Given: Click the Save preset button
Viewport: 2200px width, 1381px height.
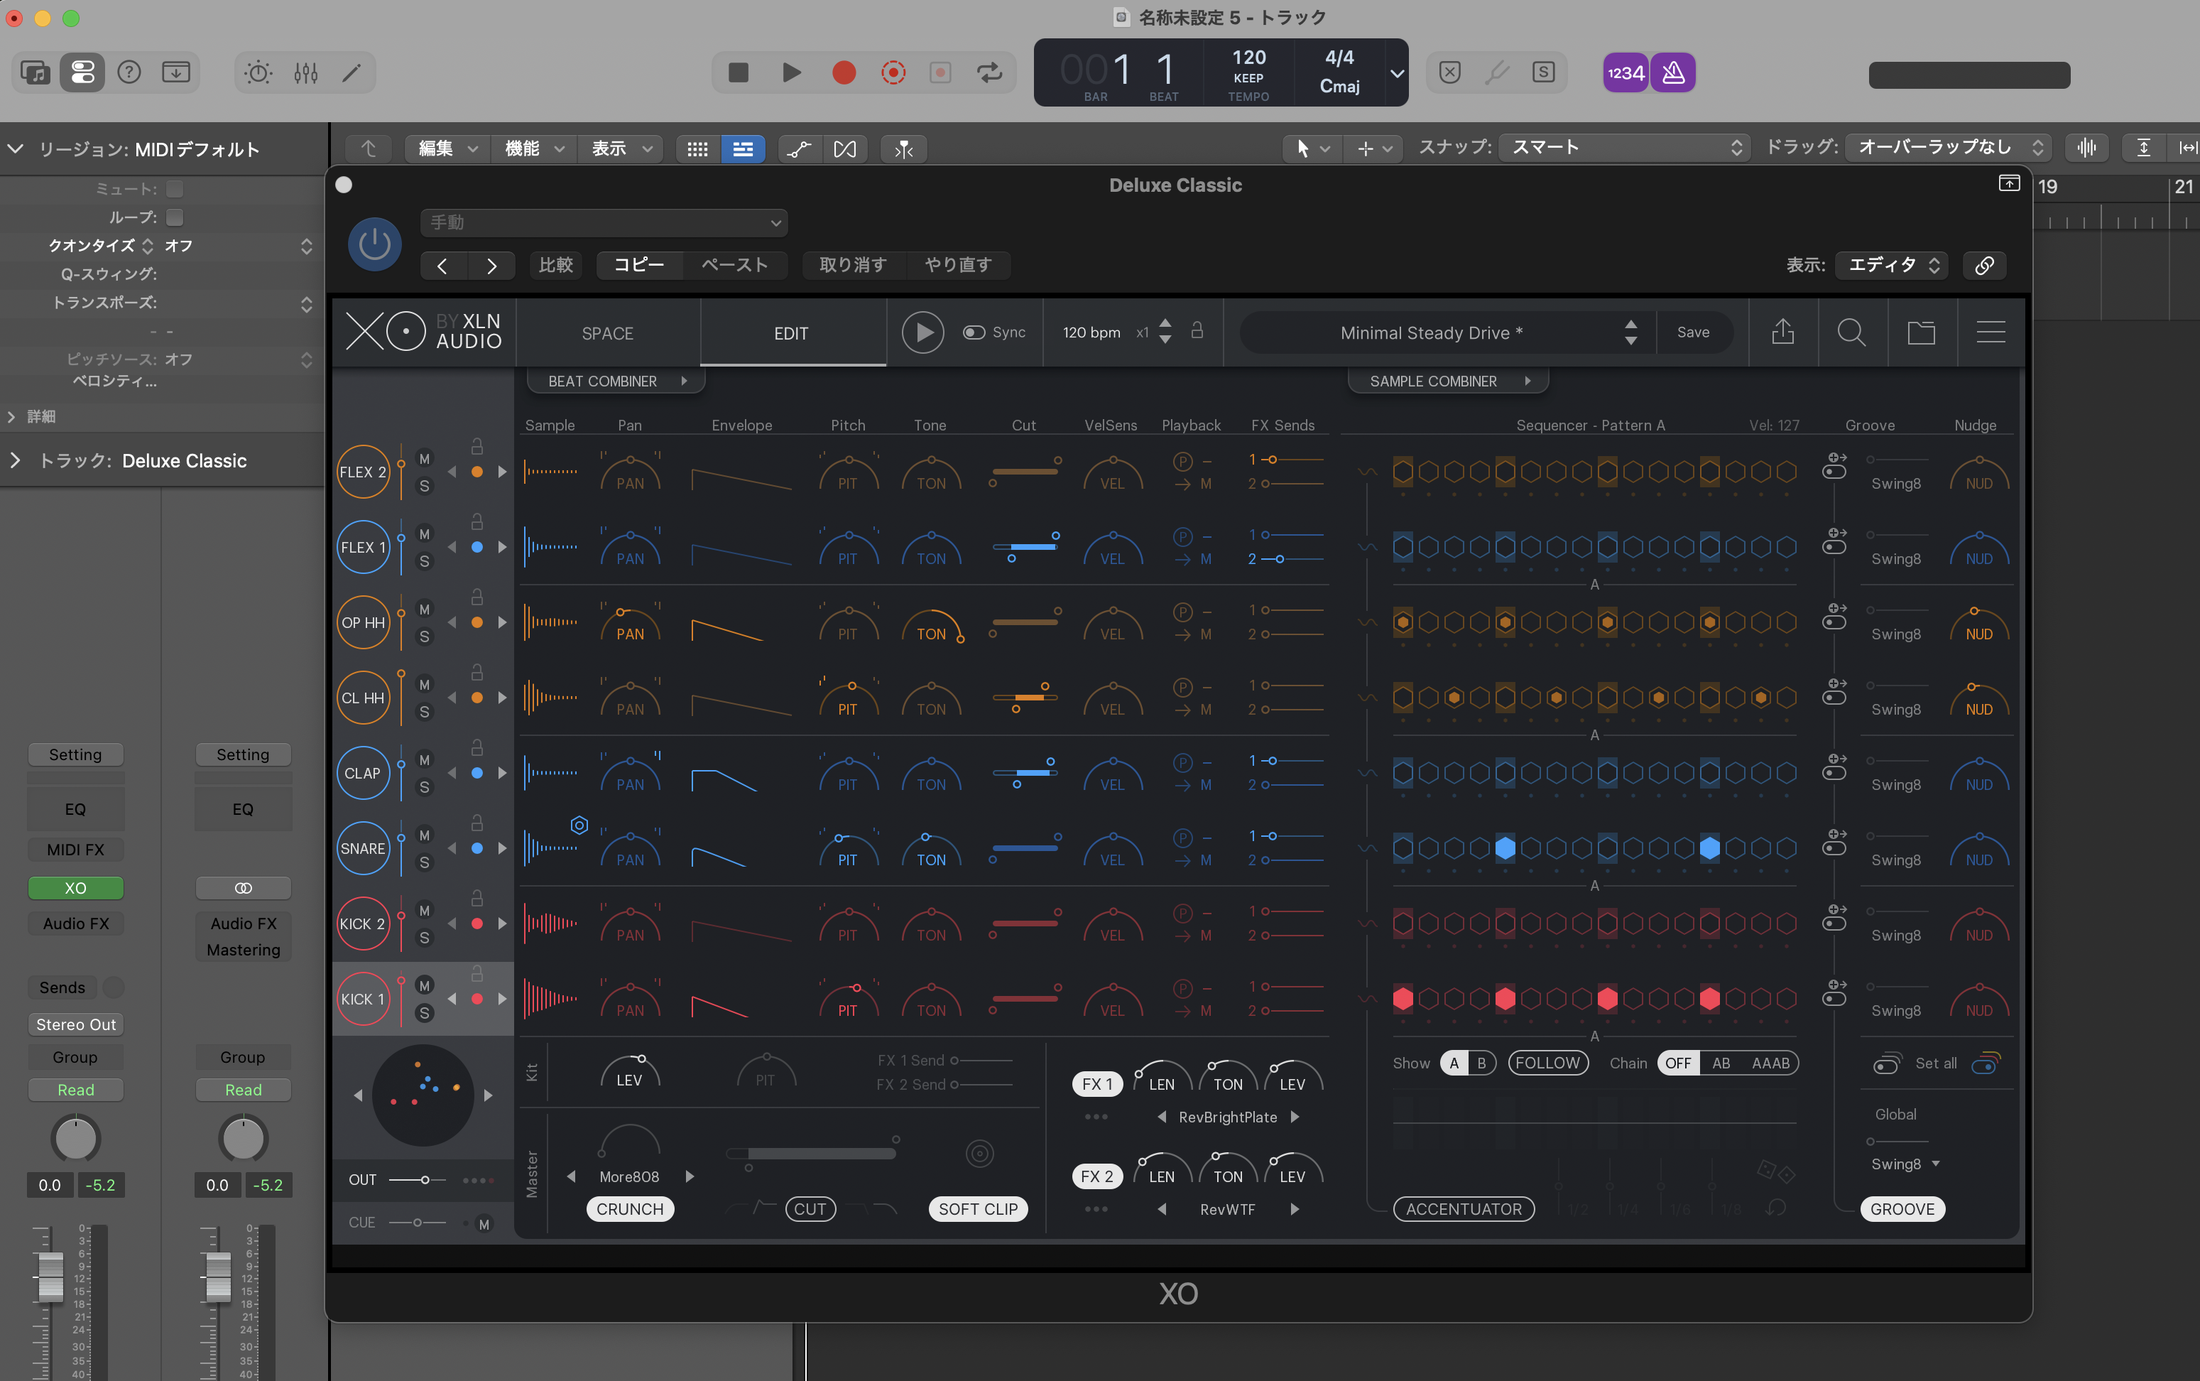Looking at the screenshot, I should tap(1693, 332).
